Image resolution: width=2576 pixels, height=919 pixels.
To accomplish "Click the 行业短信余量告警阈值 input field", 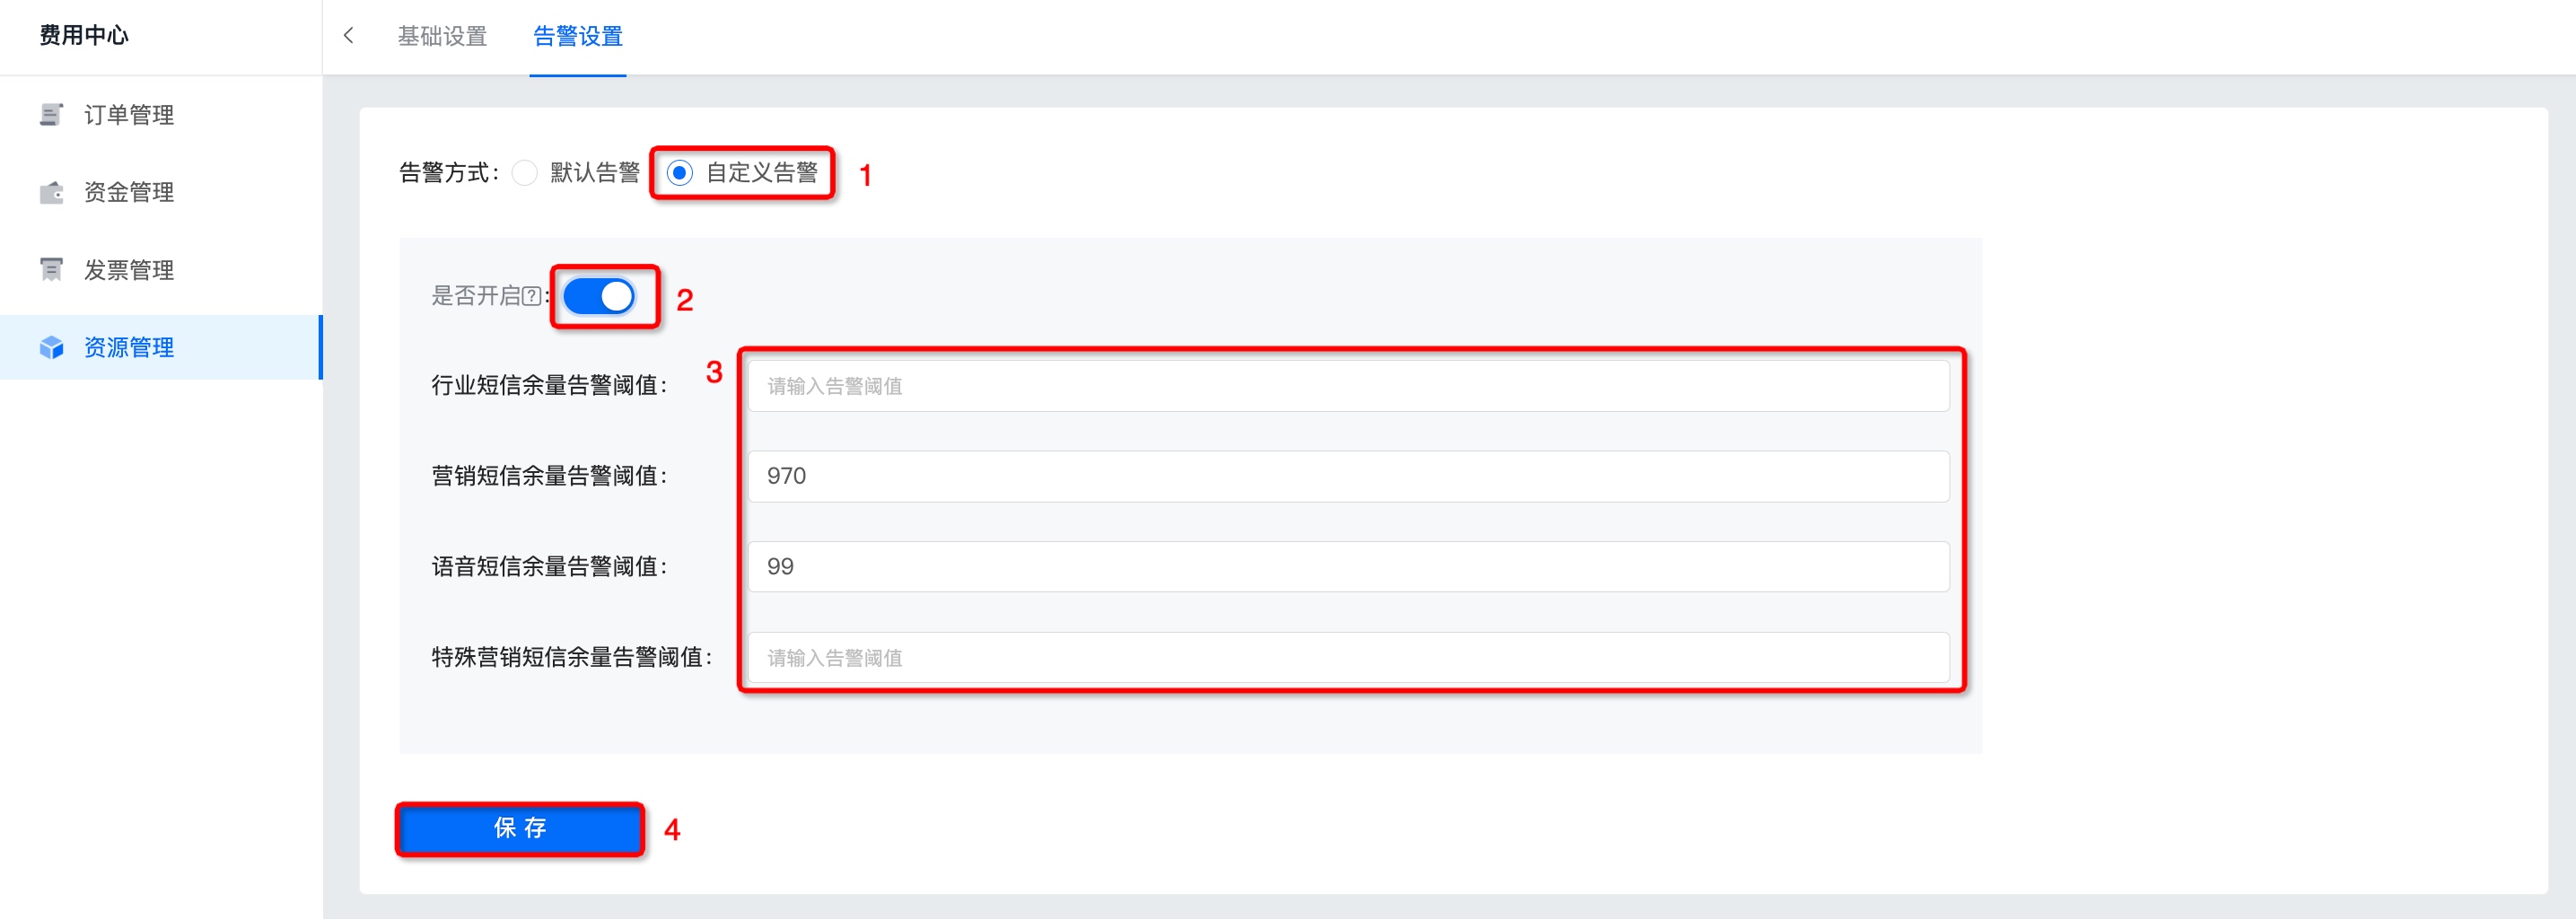I will coord(1347,386).
